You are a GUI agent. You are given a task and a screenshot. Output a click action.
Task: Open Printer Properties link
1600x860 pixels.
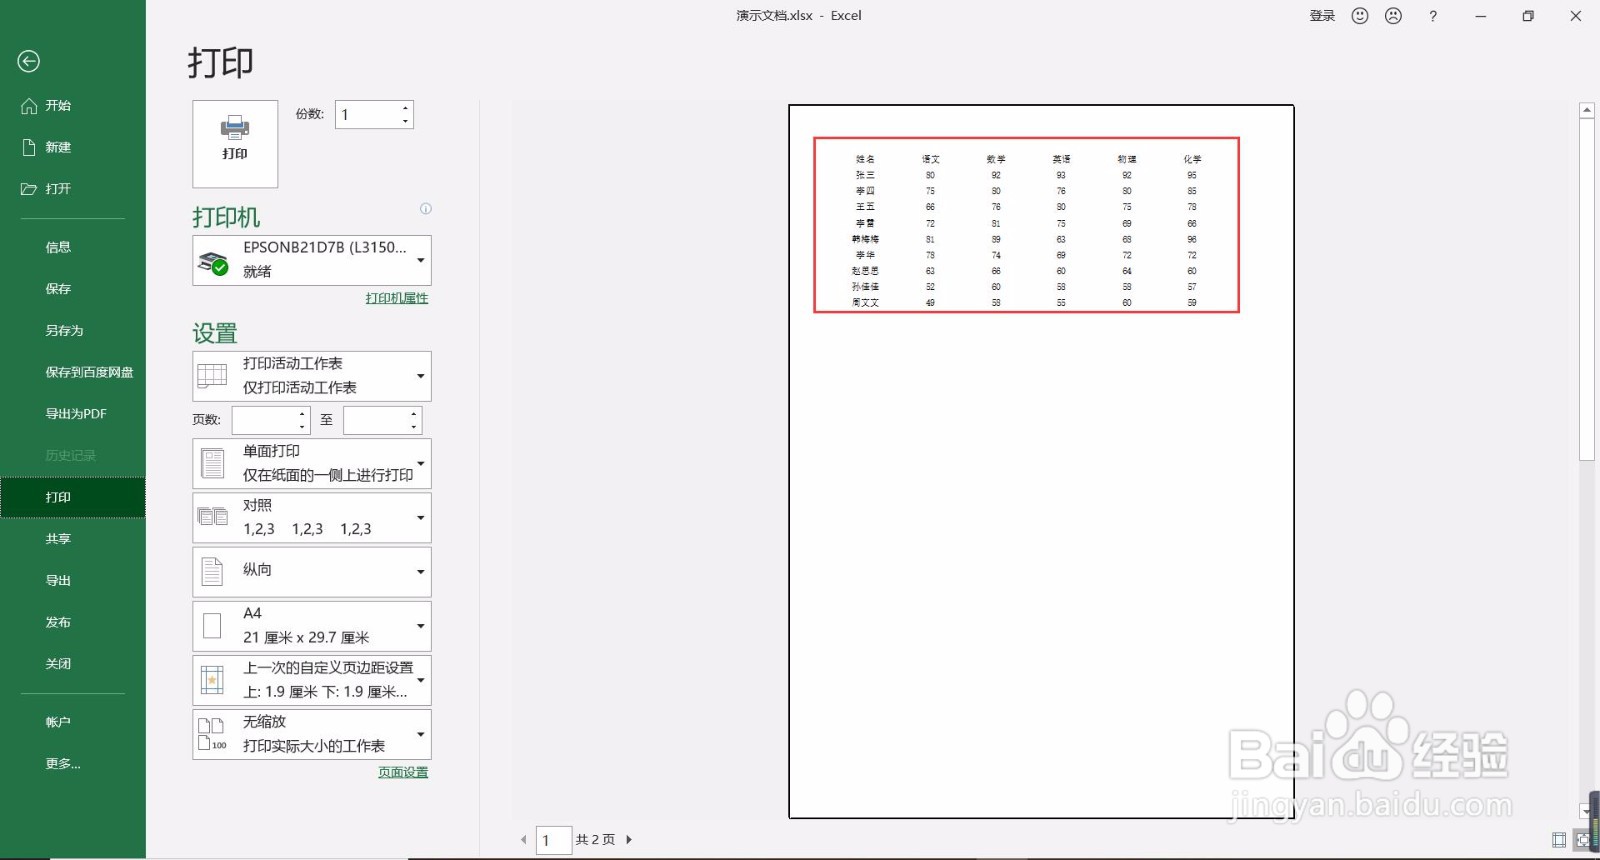[x=397, y=298]
